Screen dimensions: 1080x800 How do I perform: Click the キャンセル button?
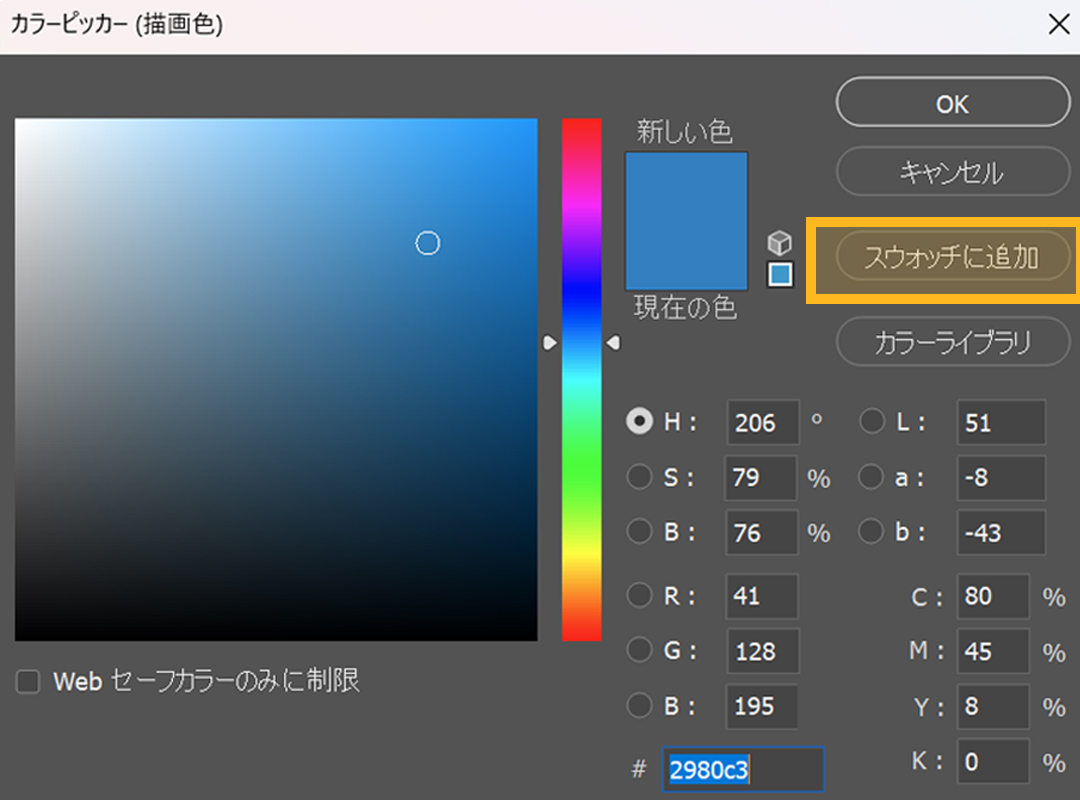pyautogui.click(x=952, y=172)
